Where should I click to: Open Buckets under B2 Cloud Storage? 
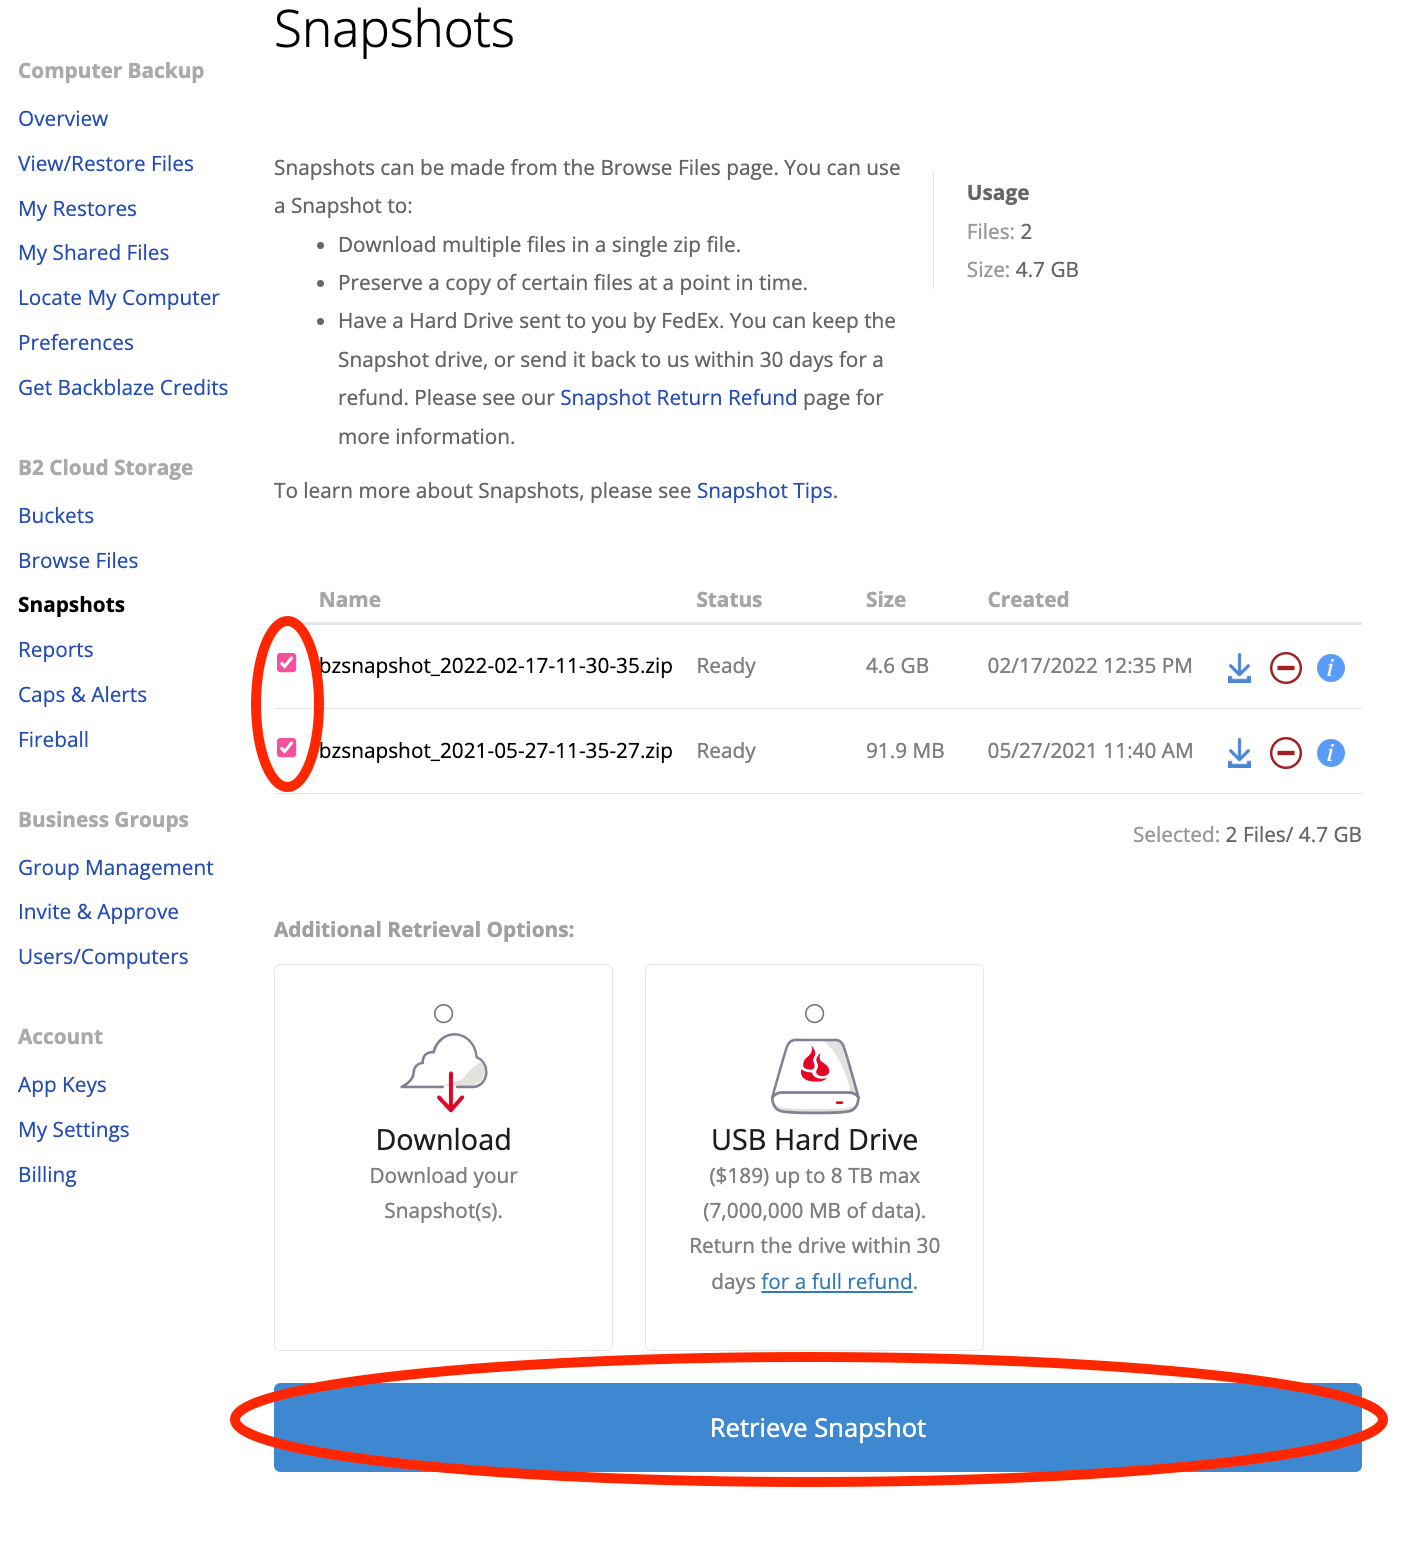(56, 516)
